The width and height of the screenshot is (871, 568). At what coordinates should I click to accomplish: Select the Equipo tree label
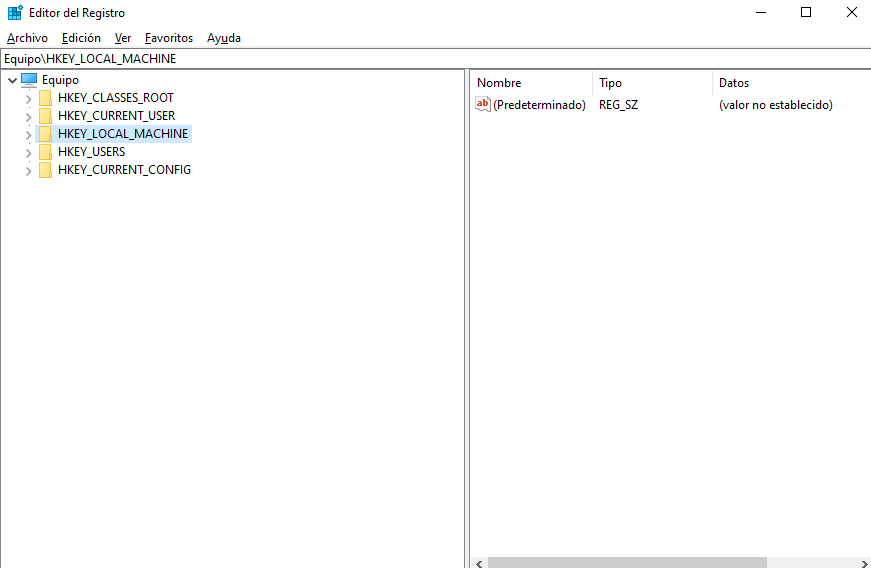click(x=61, y=80)
